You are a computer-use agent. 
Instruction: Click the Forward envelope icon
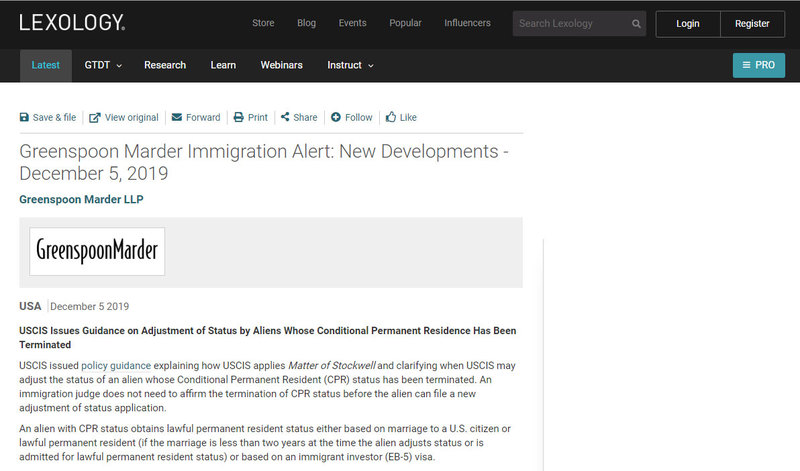177,117
